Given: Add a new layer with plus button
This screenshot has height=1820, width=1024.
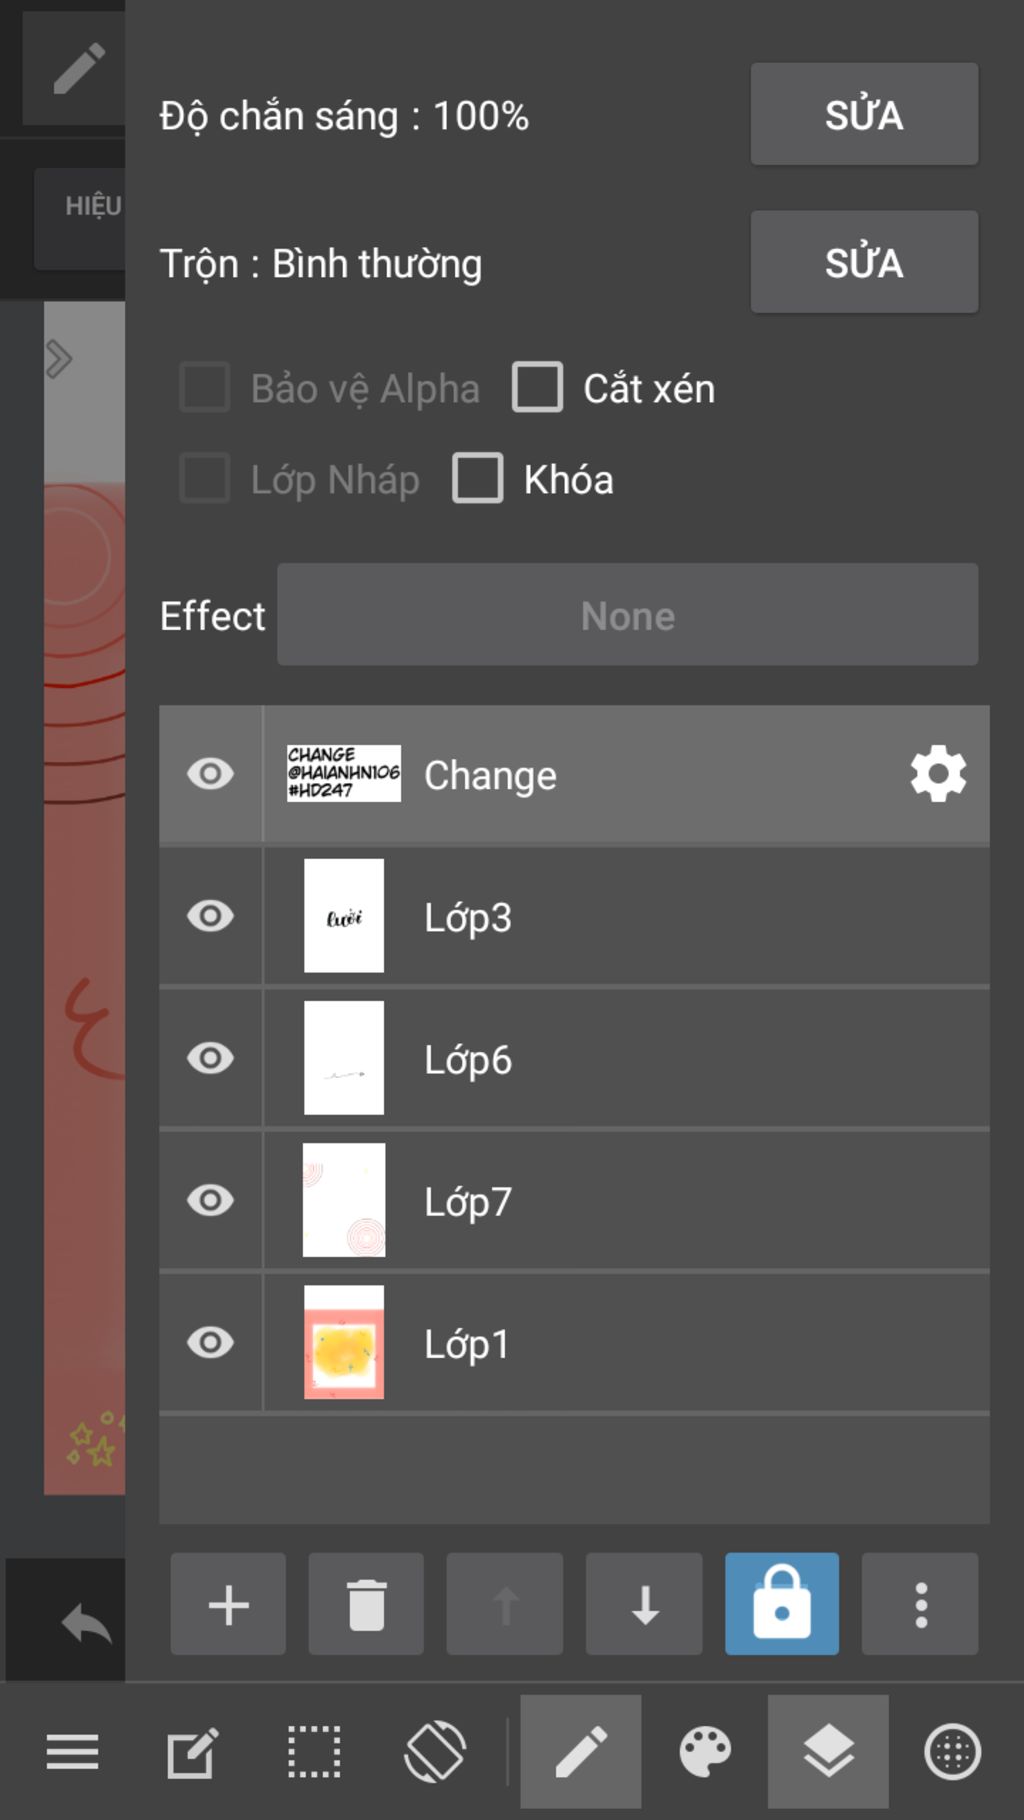Looking at the screenshot, I should pos(228,1604).
